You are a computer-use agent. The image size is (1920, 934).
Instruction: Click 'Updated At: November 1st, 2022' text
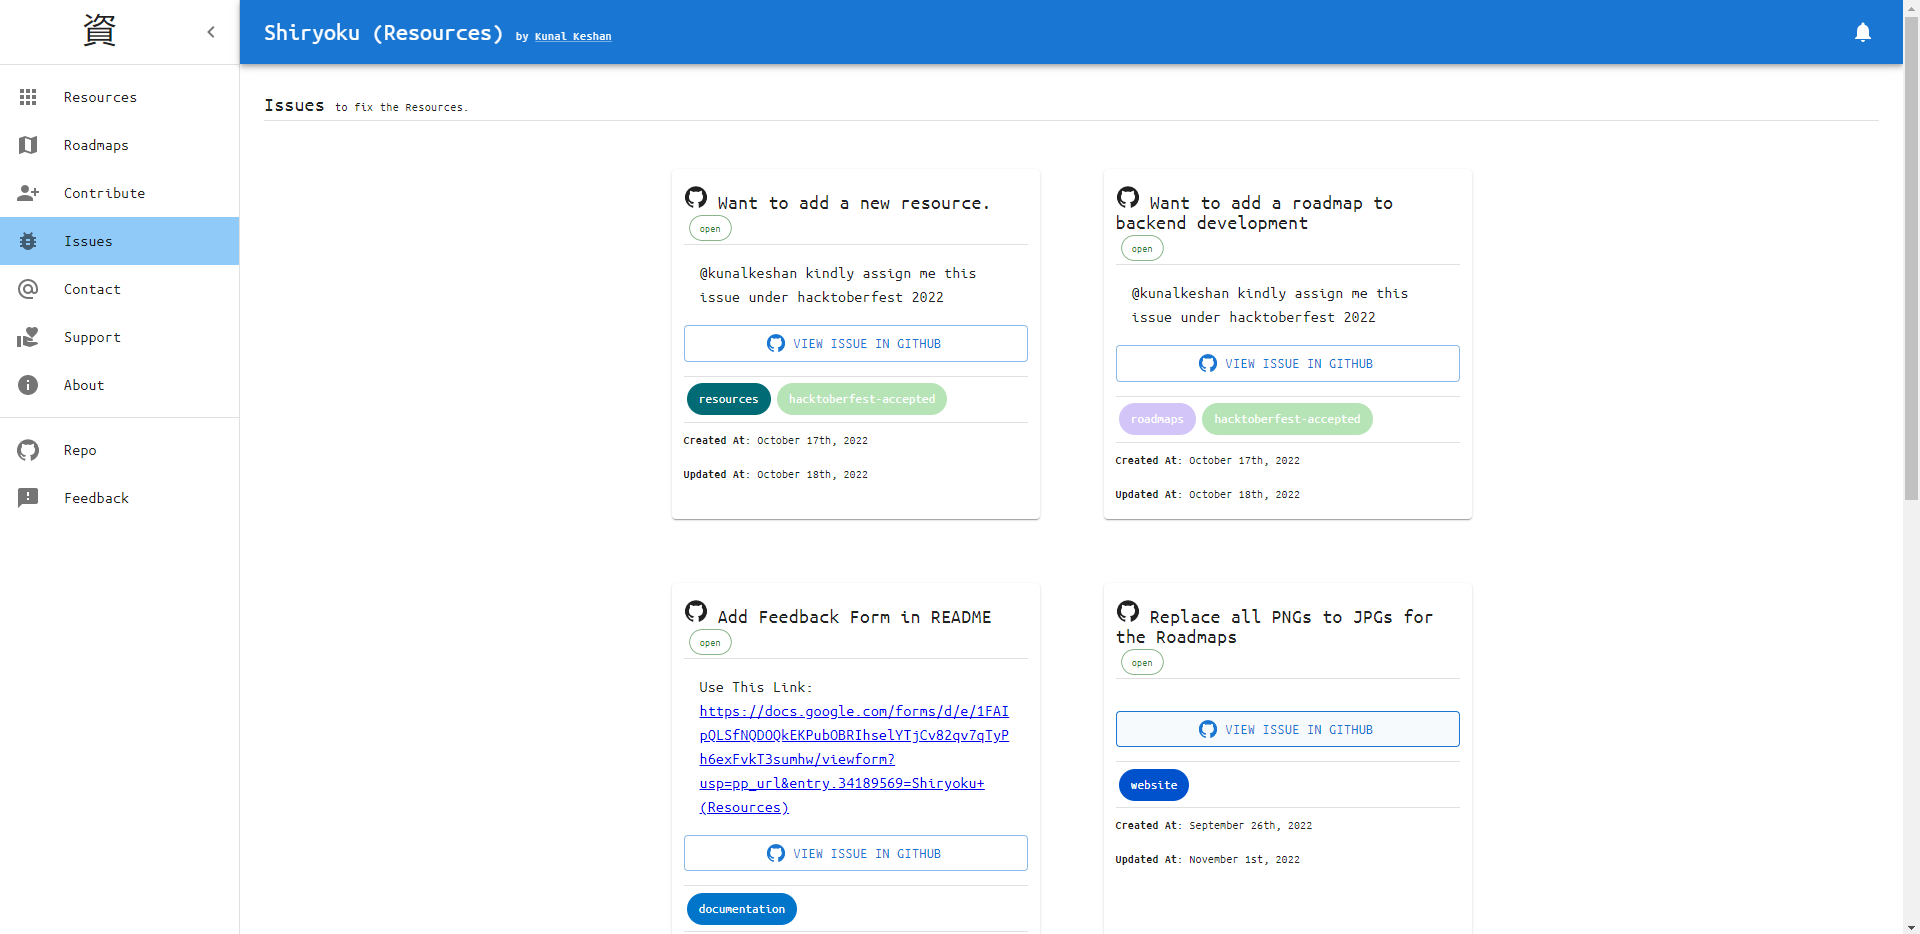1208,860
